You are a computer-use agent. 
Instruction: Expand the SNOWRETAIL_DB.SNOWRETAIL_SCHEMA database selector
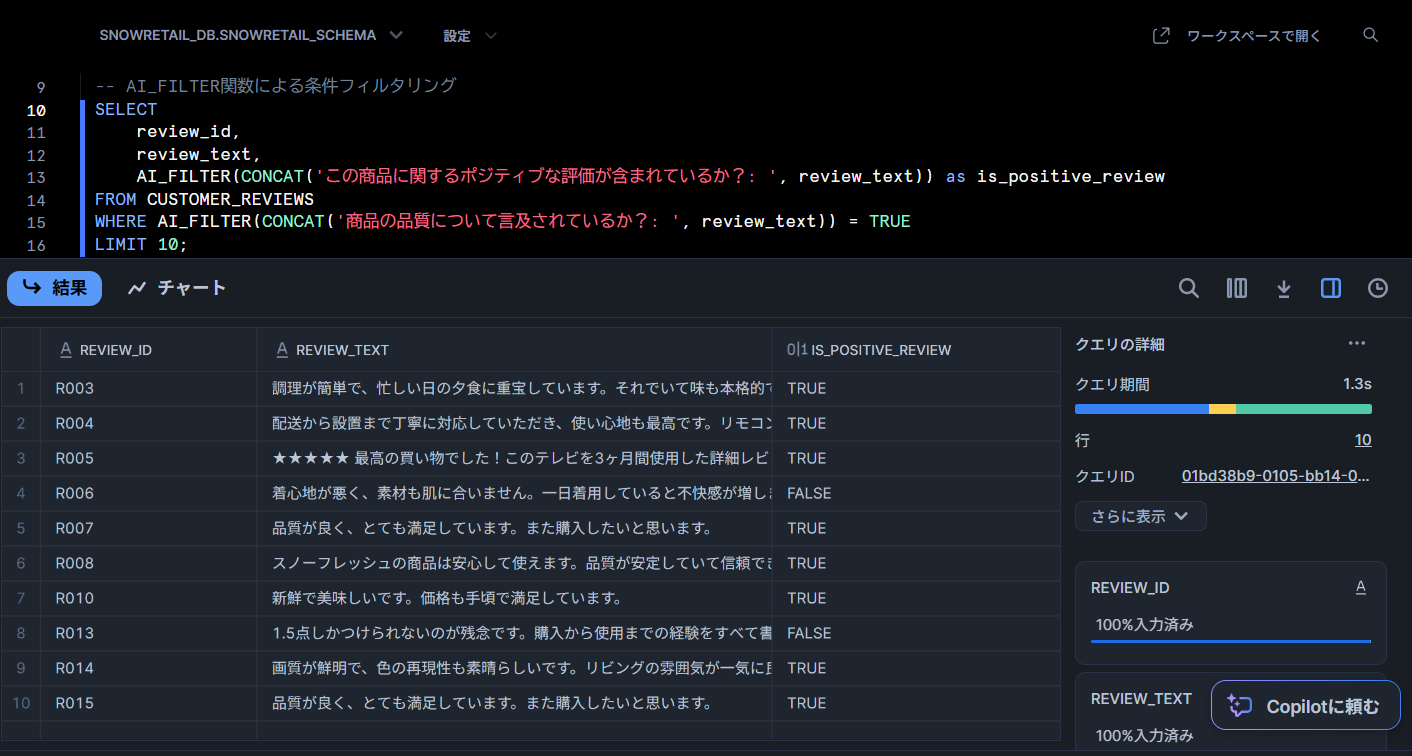tap(251, 35)
